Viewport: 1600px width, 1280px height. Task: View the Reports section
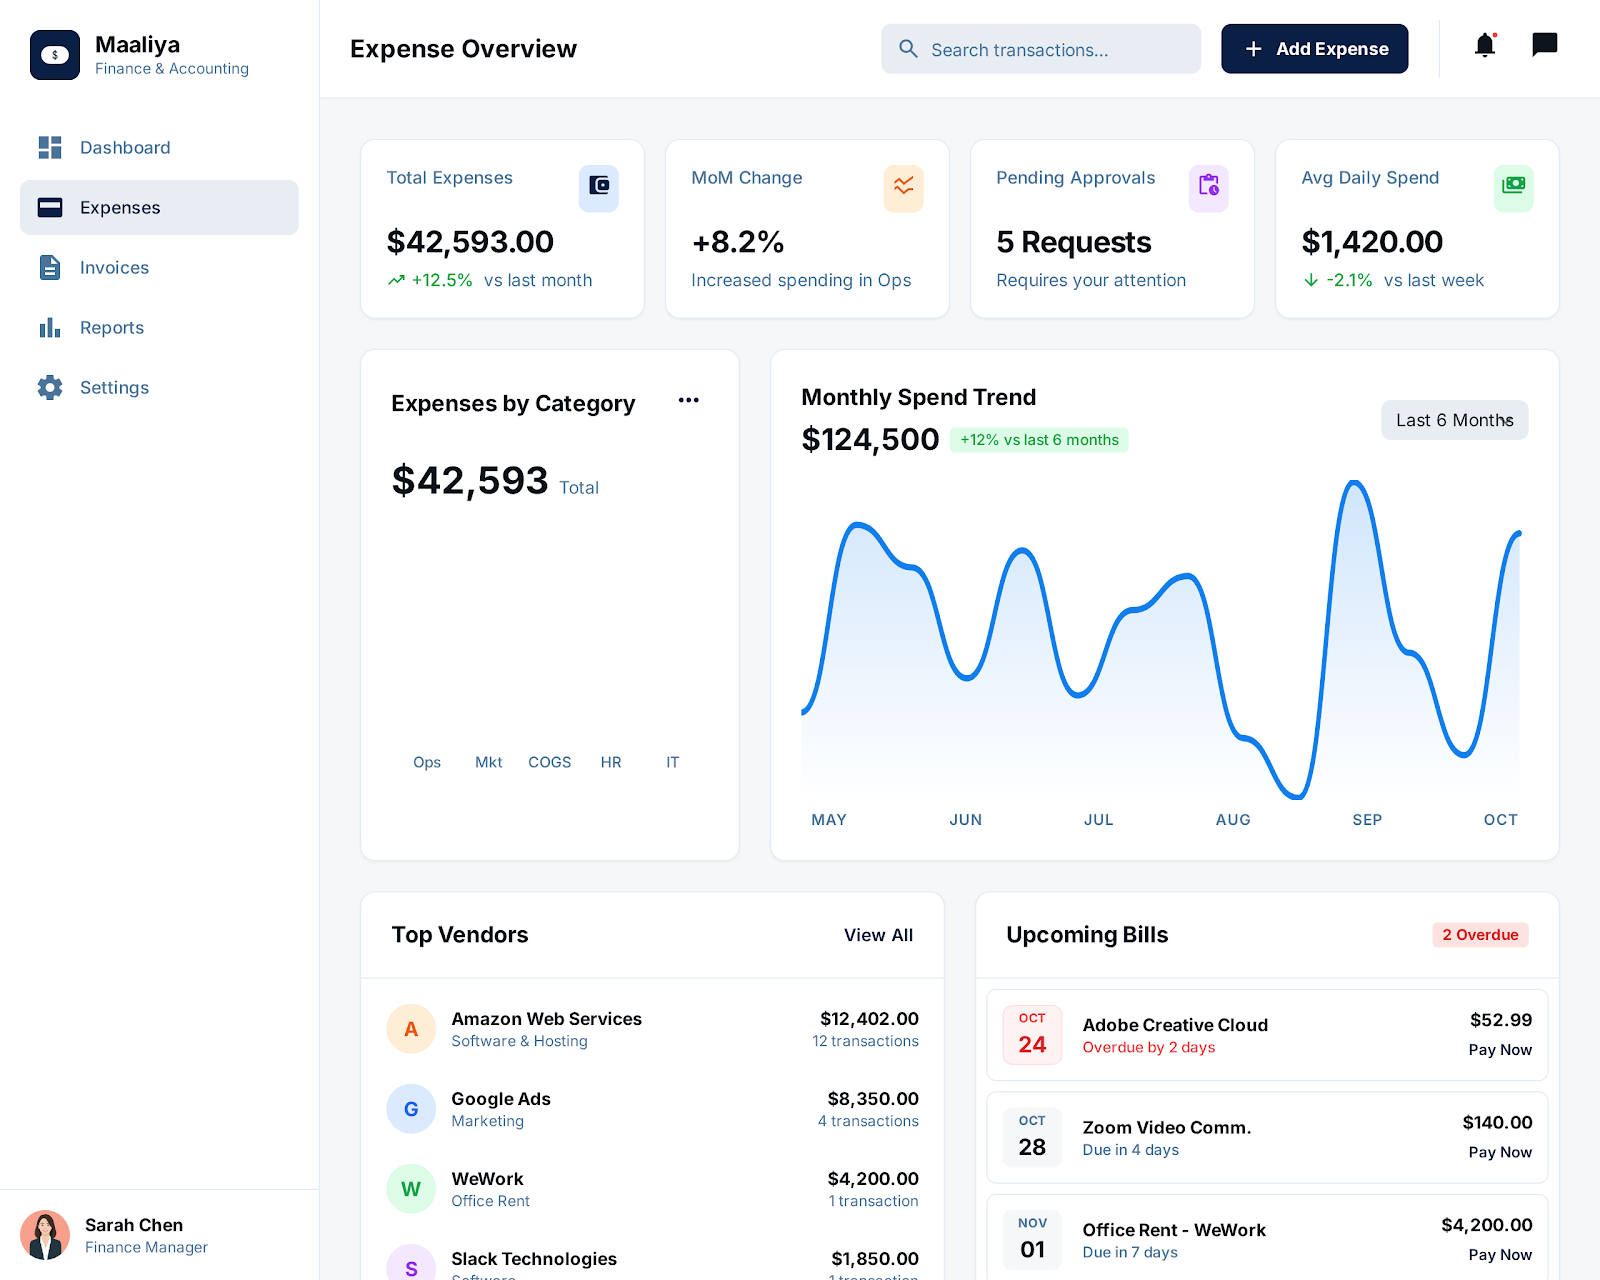[x=111, y=327]
